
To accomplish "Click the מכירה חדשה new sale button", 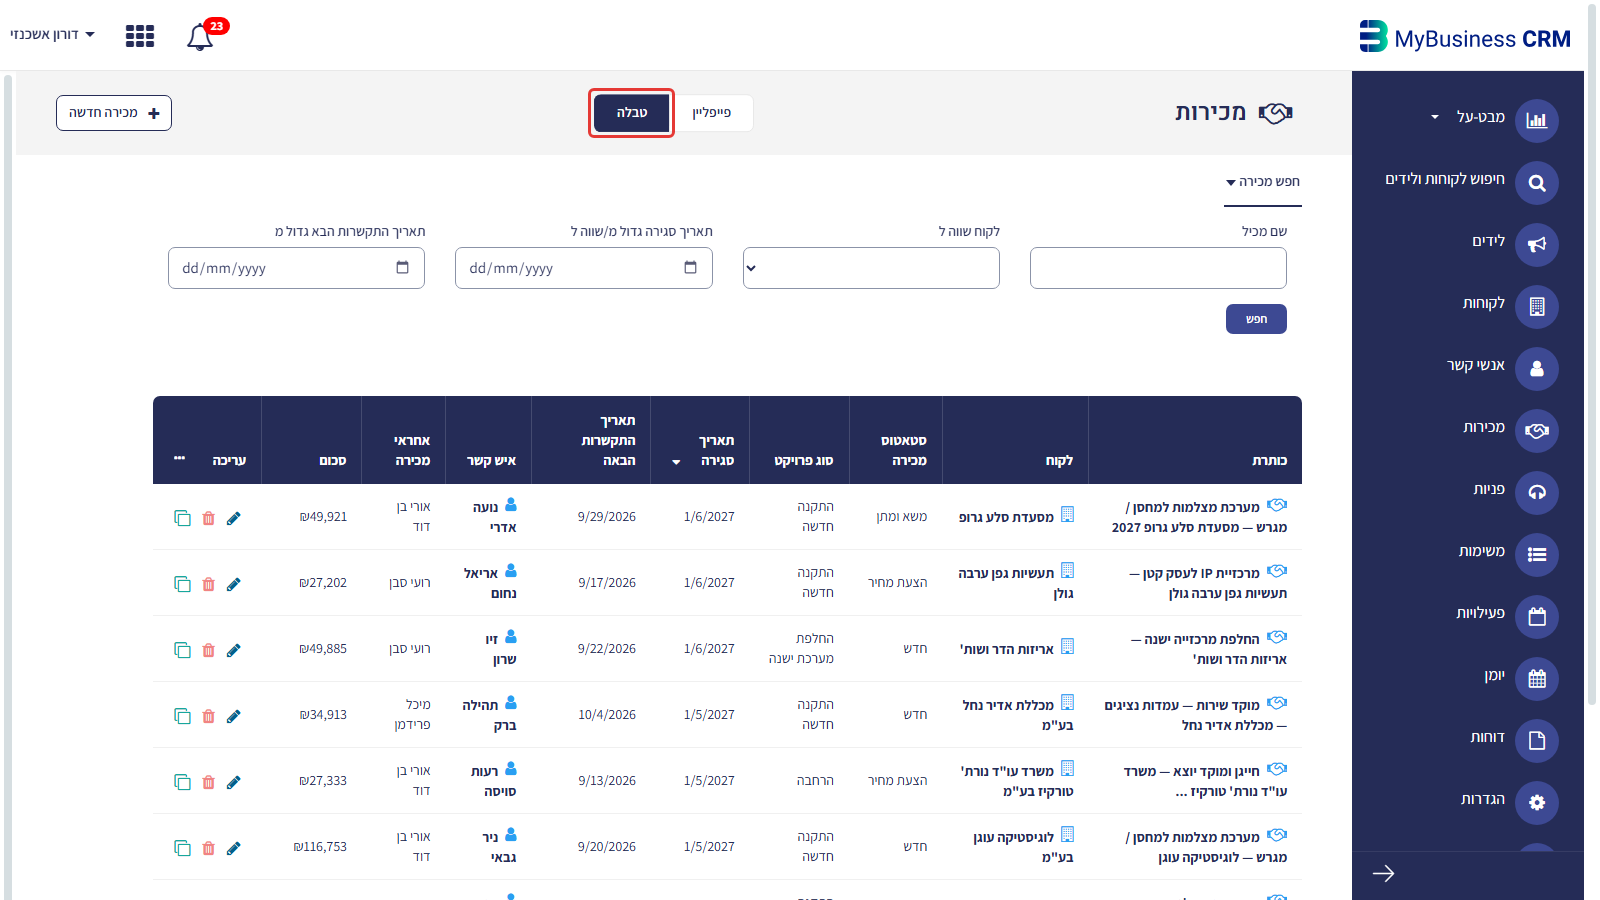I will [114, 113].
